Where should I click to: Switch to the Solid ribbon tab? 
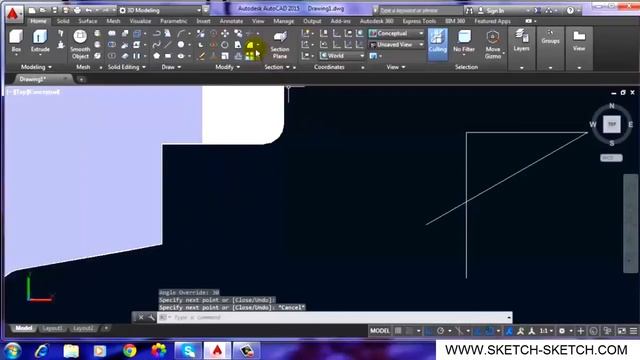(63, 21)
